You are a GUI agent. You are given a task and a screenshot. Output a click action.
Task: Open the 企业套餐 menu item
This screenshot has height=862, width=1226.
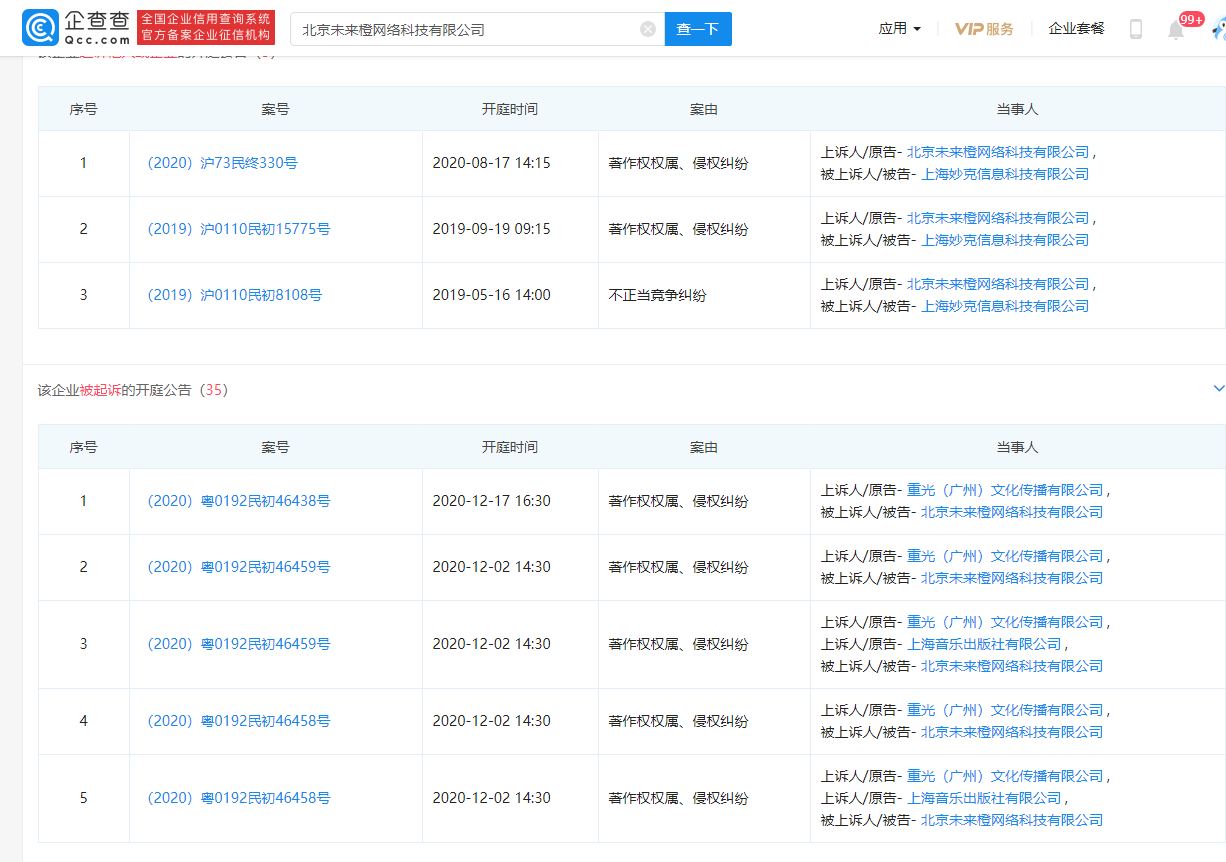click(1076, 29)
